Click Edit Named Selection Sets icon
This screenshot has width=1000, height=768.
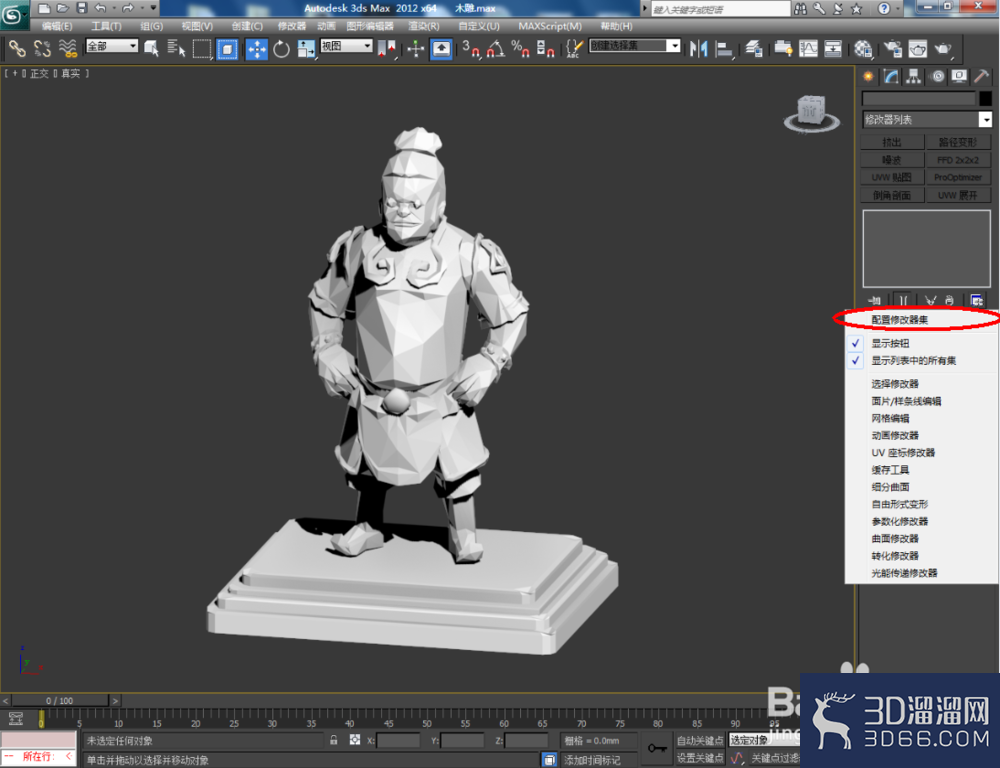574,48
